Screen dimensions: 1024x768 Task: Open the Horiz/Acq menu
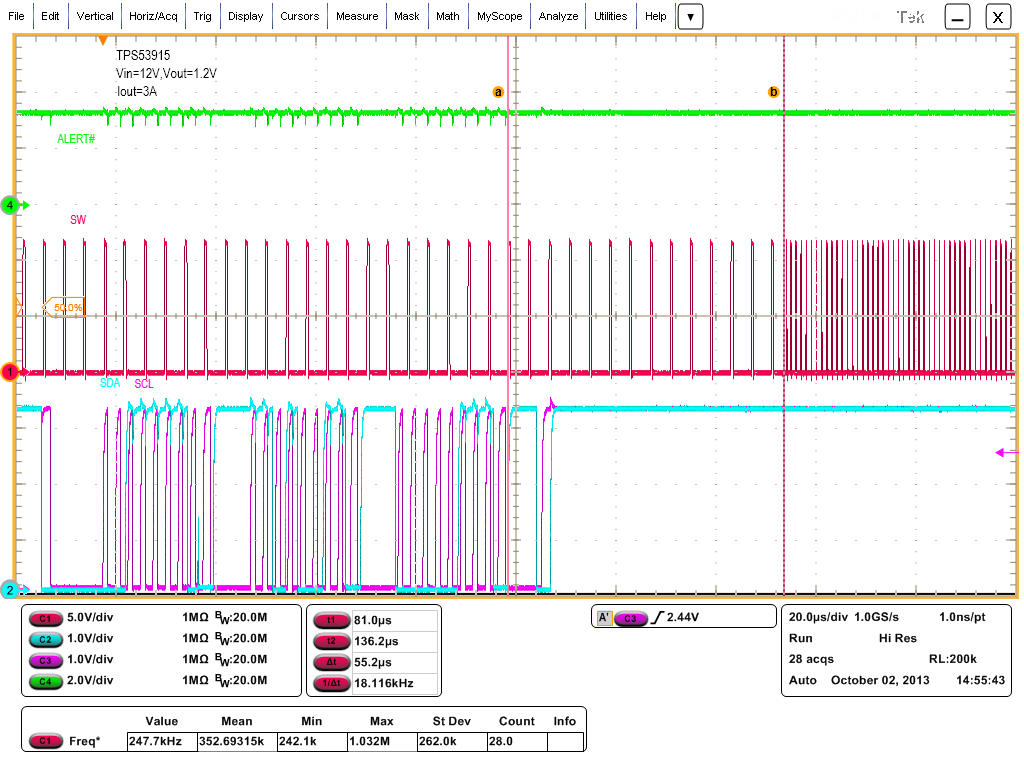pyautogui.click(x=152, y=16)
